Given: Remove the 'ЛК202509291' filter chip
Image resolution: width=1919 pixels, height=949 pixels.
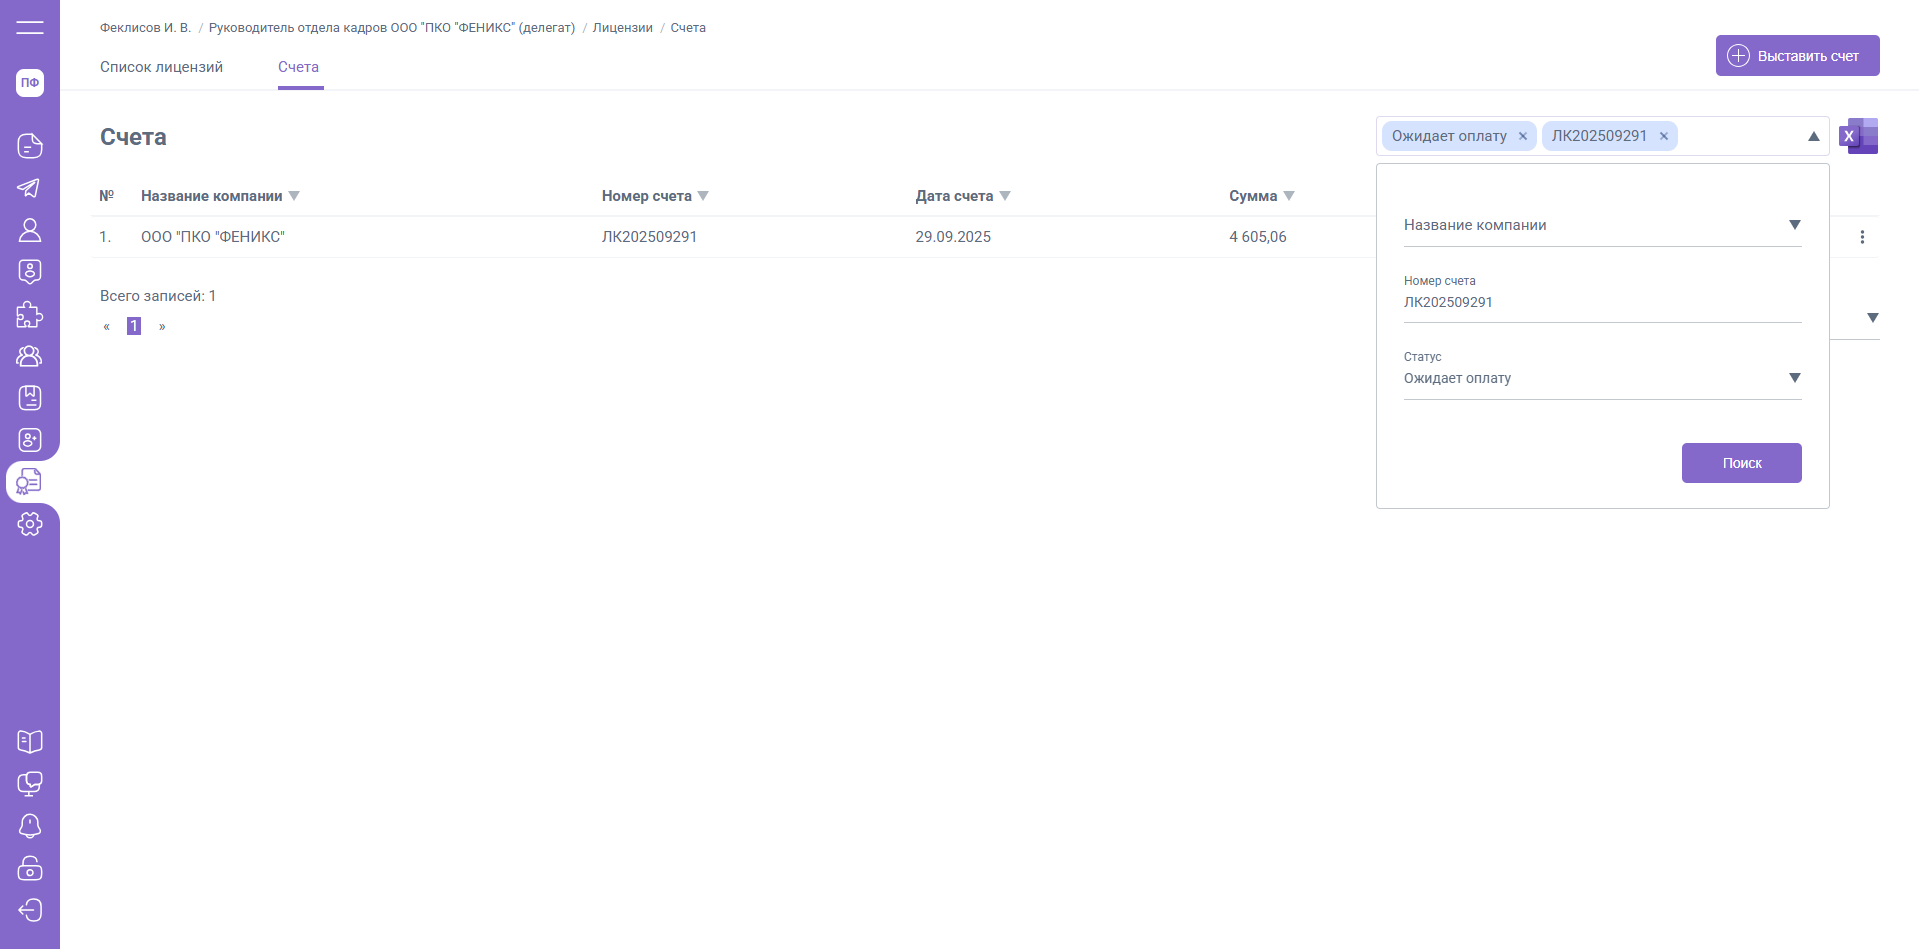Looking at the screenshot, I should point(1664,137).
